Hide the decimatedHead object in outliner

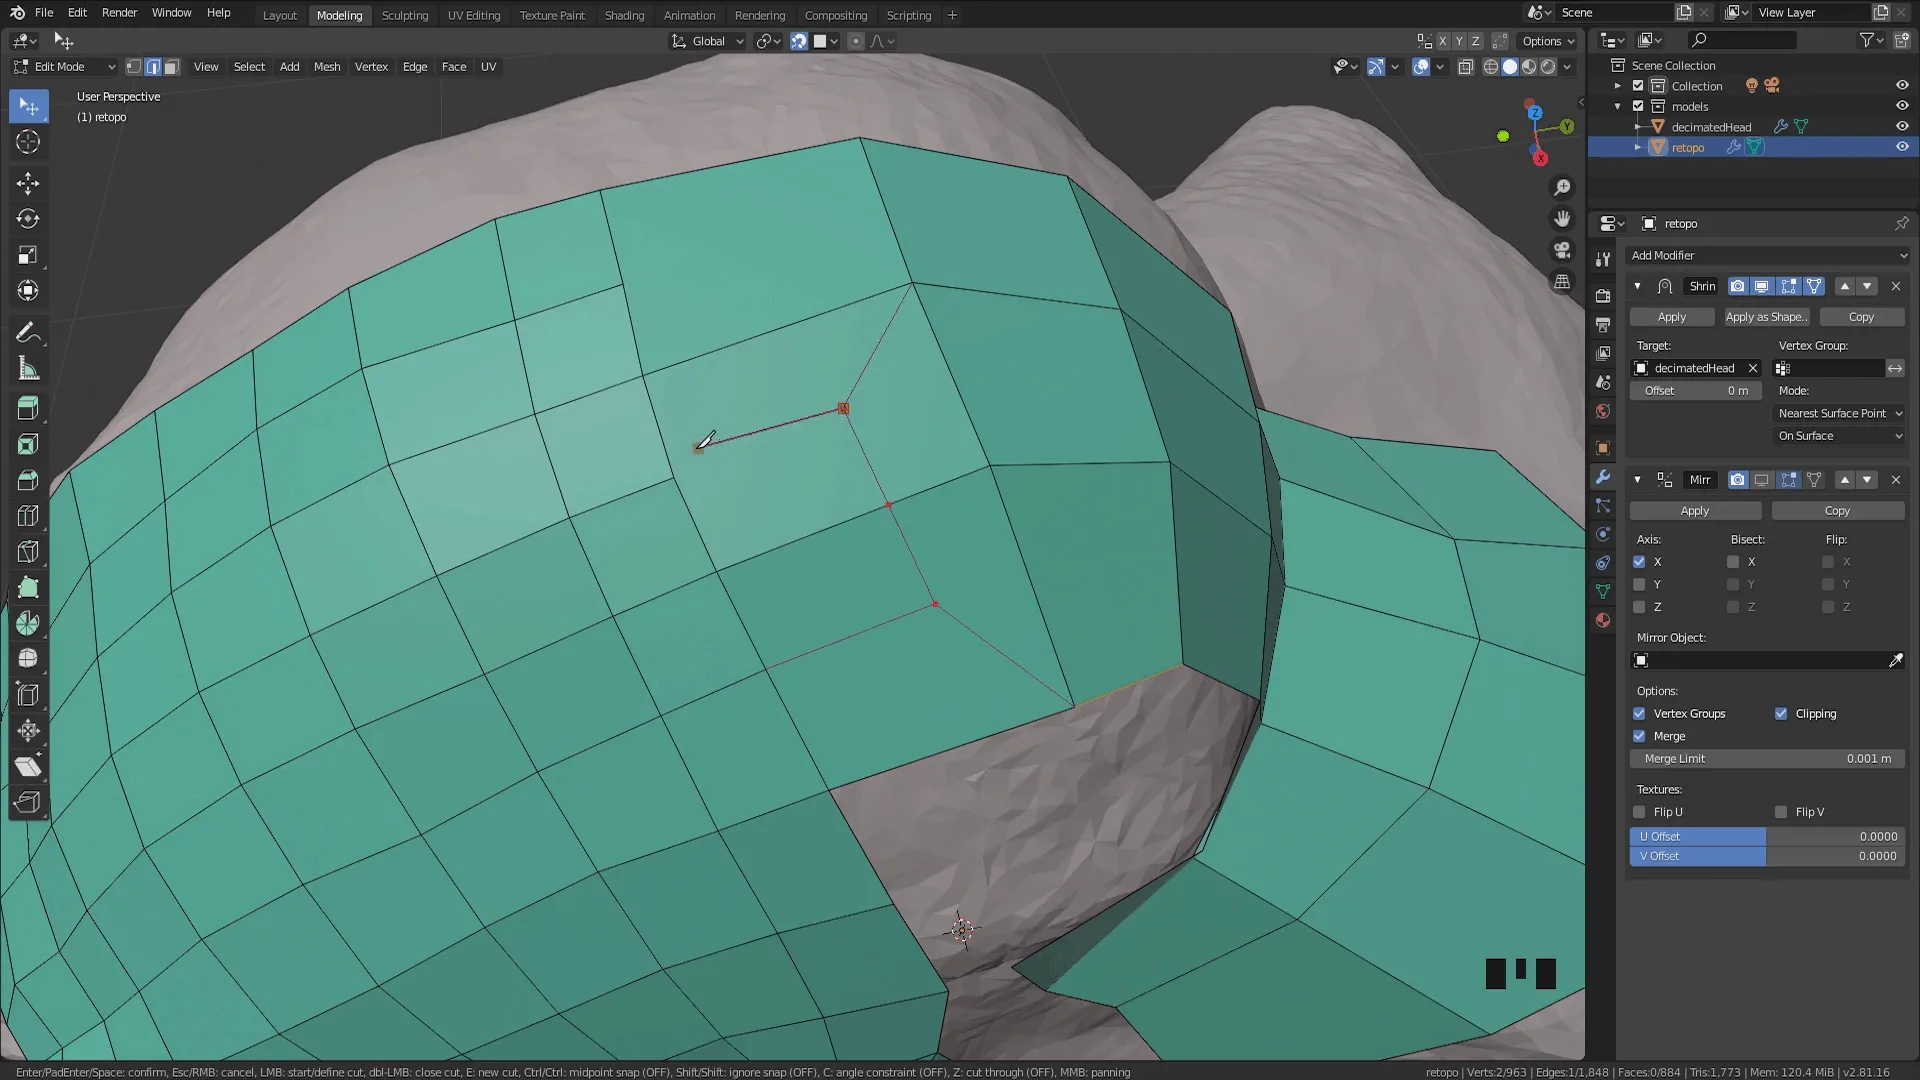point(1902,126)
